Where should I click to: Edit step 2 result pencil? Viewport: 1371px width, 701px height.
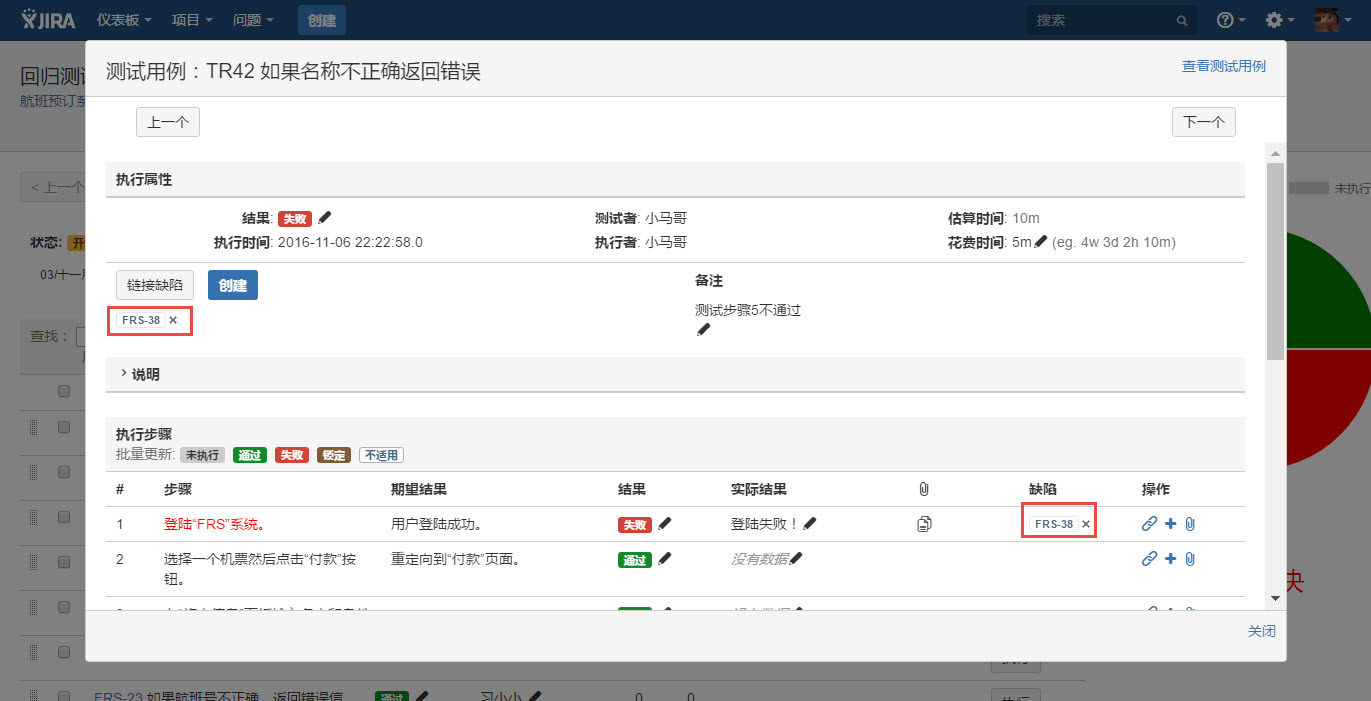pos(666,558)
